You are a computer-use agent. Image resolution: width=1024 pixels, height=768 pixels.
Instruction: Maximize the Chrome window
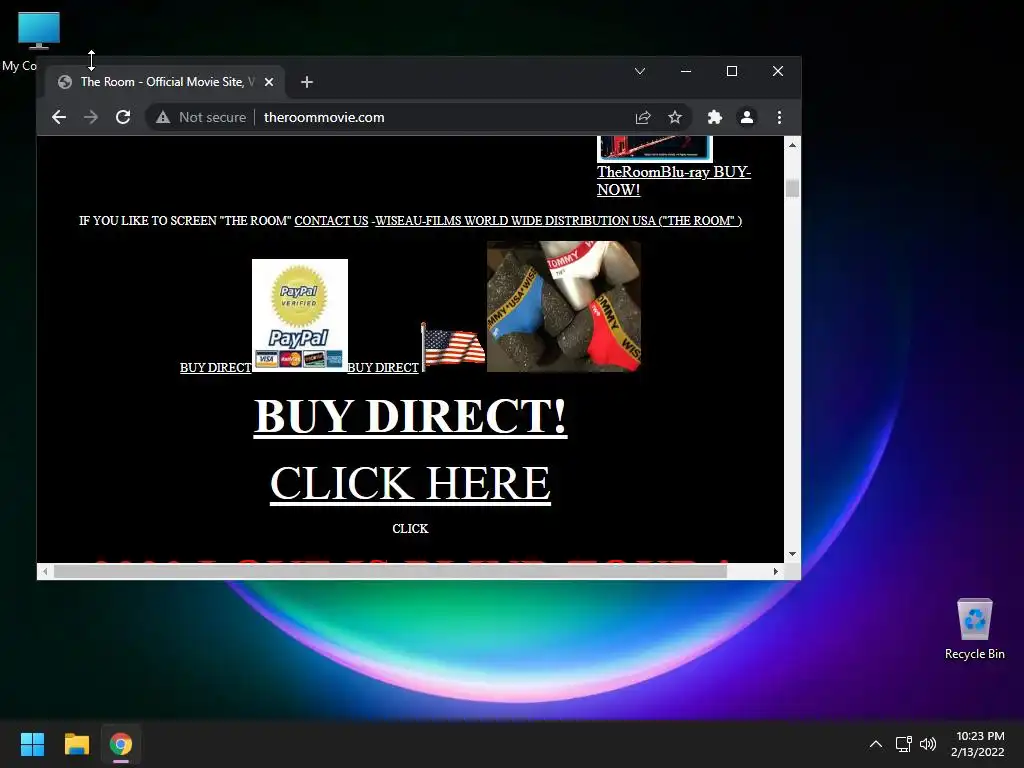(x=732, y=71)
